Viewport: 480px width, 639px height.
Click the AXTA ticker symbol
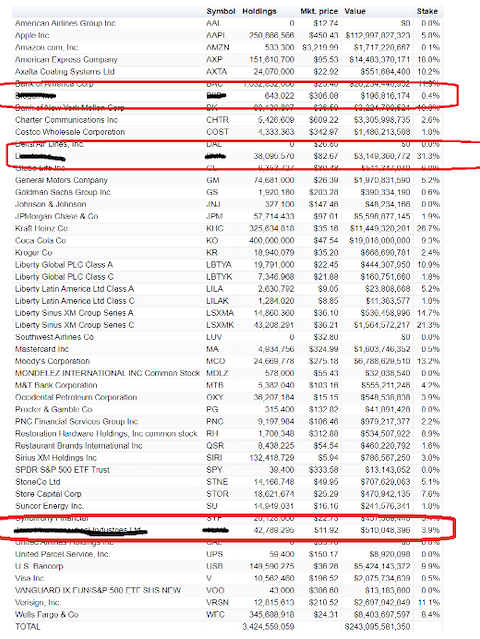(x=216, y=72)
